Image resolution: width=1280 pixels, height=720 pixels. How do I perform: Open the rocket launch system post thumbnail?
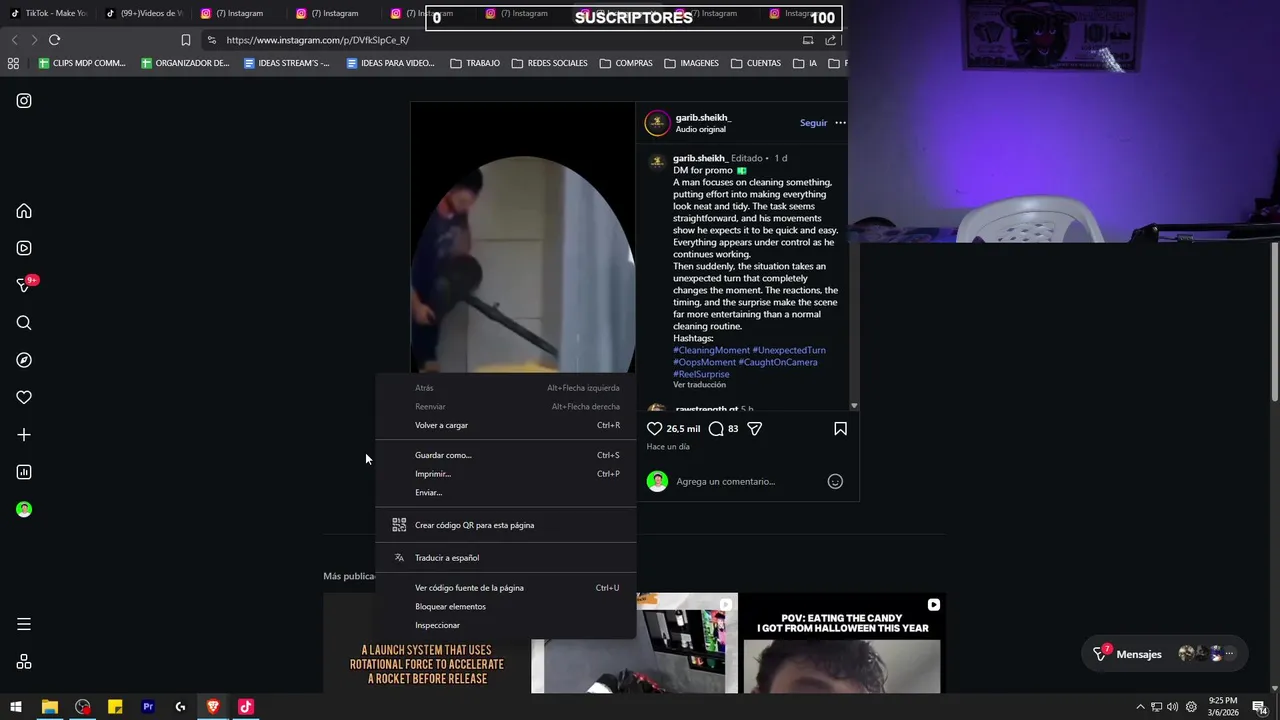point(426,643)
